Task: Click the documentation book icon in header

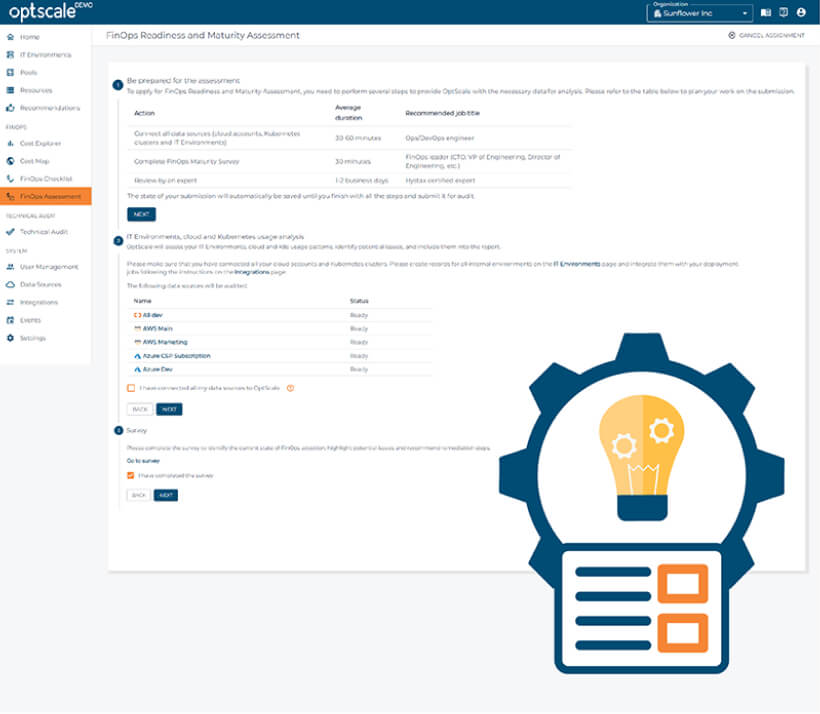Action: coord(766,13)
